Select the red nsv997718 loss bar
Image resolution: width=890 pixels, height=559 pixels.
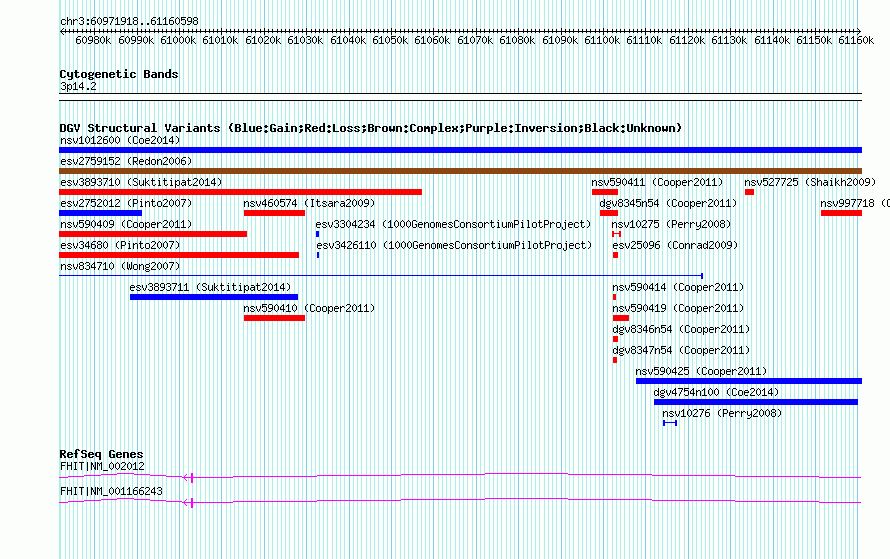(x=841, y=213)
